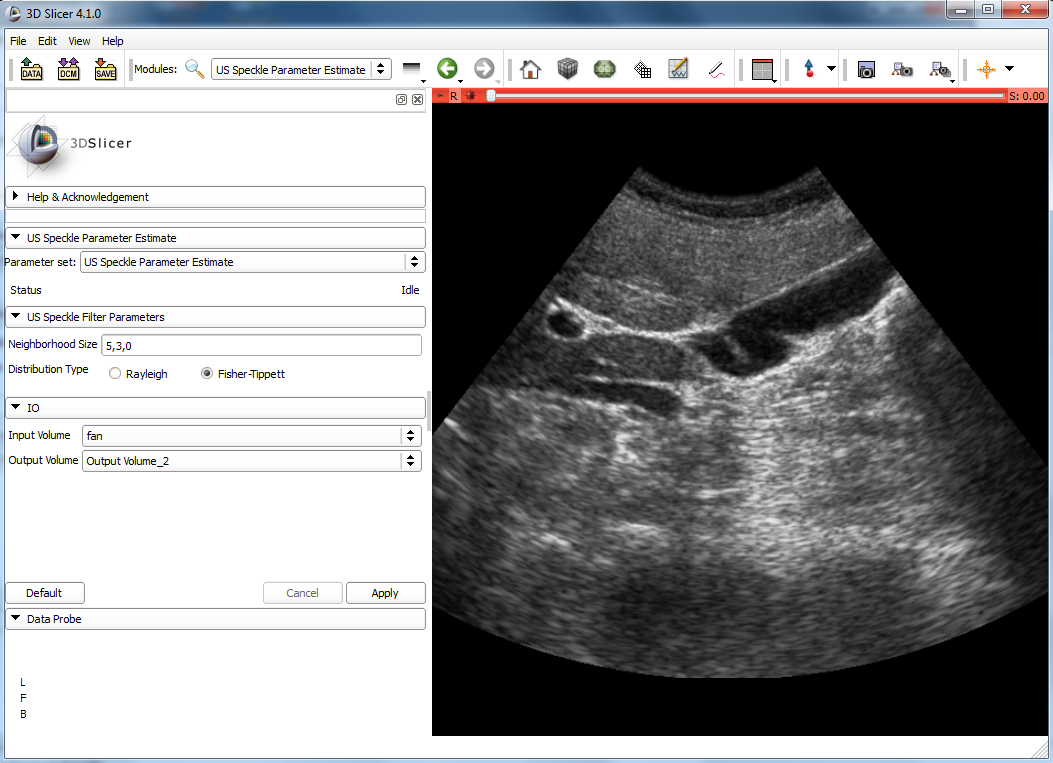1053x763 pixels.
Task: Click the module search magnifier icon
Action: (195, 69)
